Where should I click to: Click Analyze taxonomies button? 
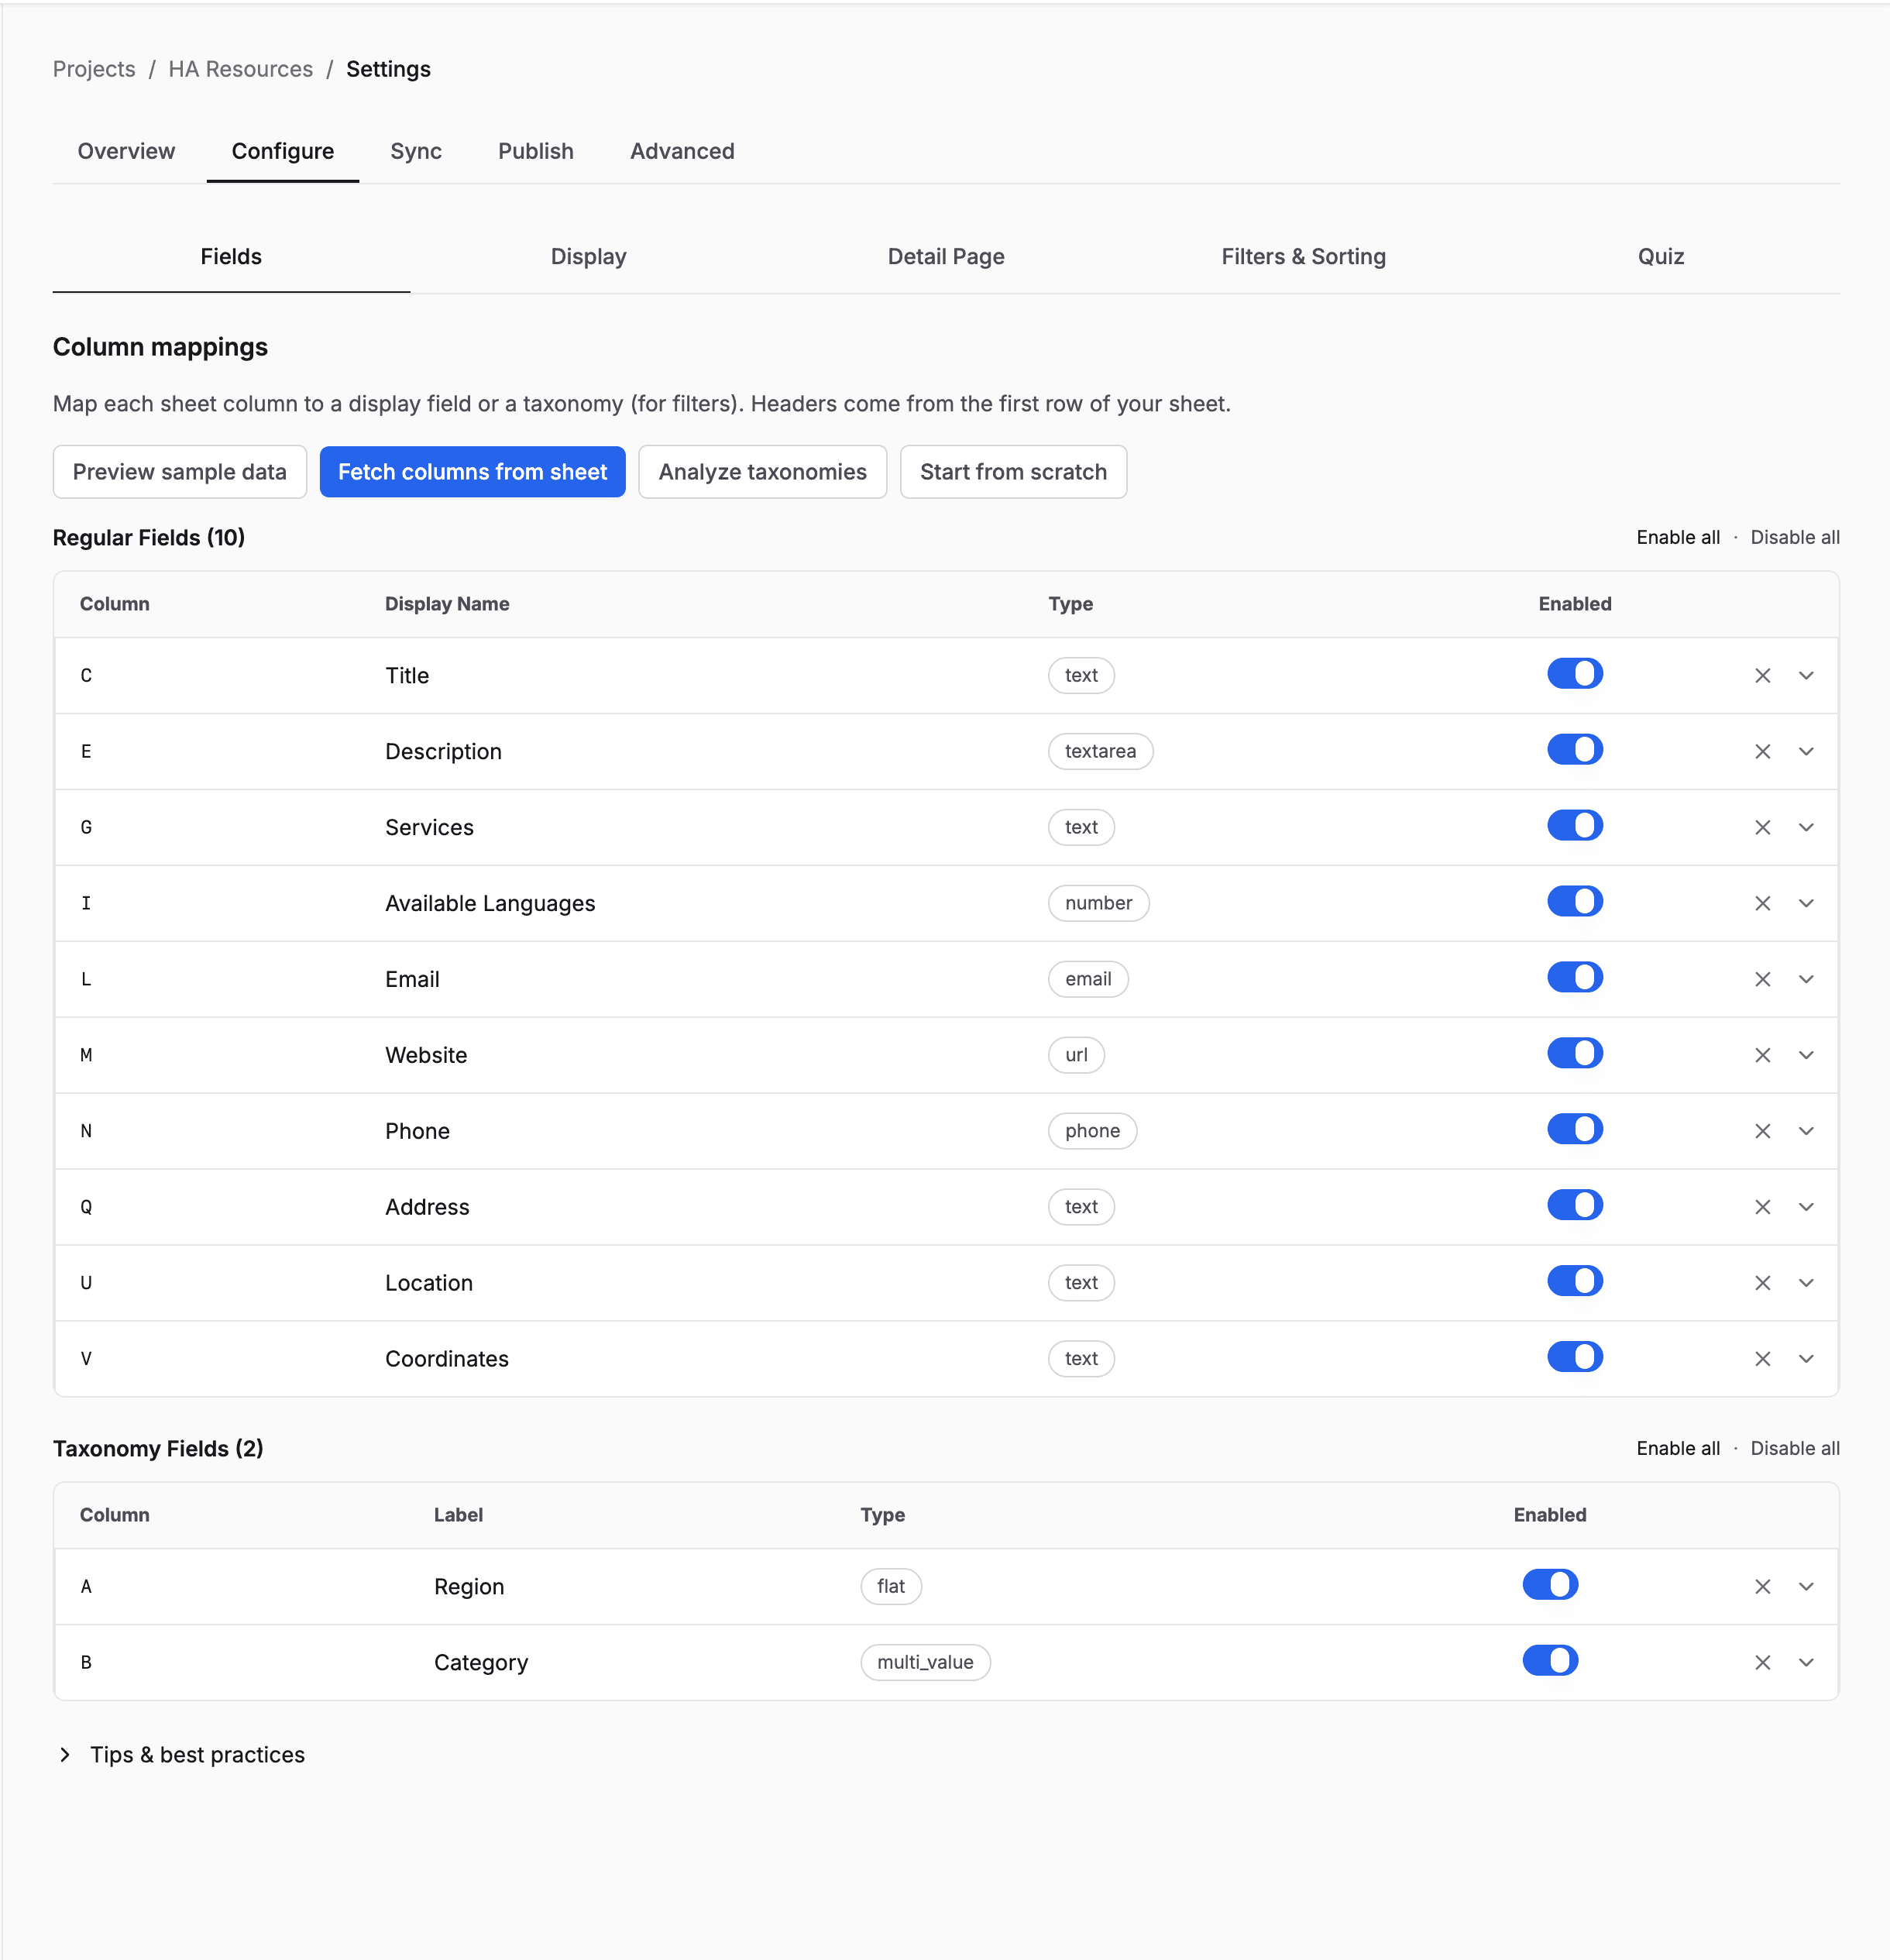pos(762,472)
